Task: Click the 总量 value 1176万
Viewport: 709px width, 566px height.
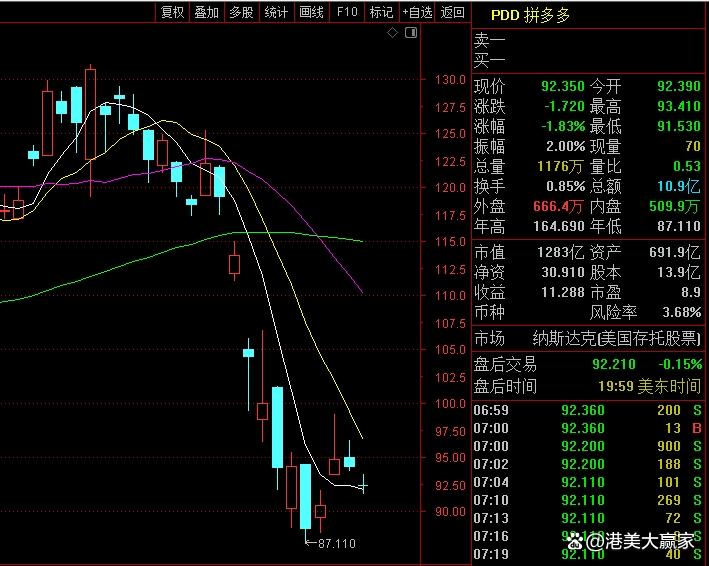Action: pyautogui.click(x=560, y=166)
